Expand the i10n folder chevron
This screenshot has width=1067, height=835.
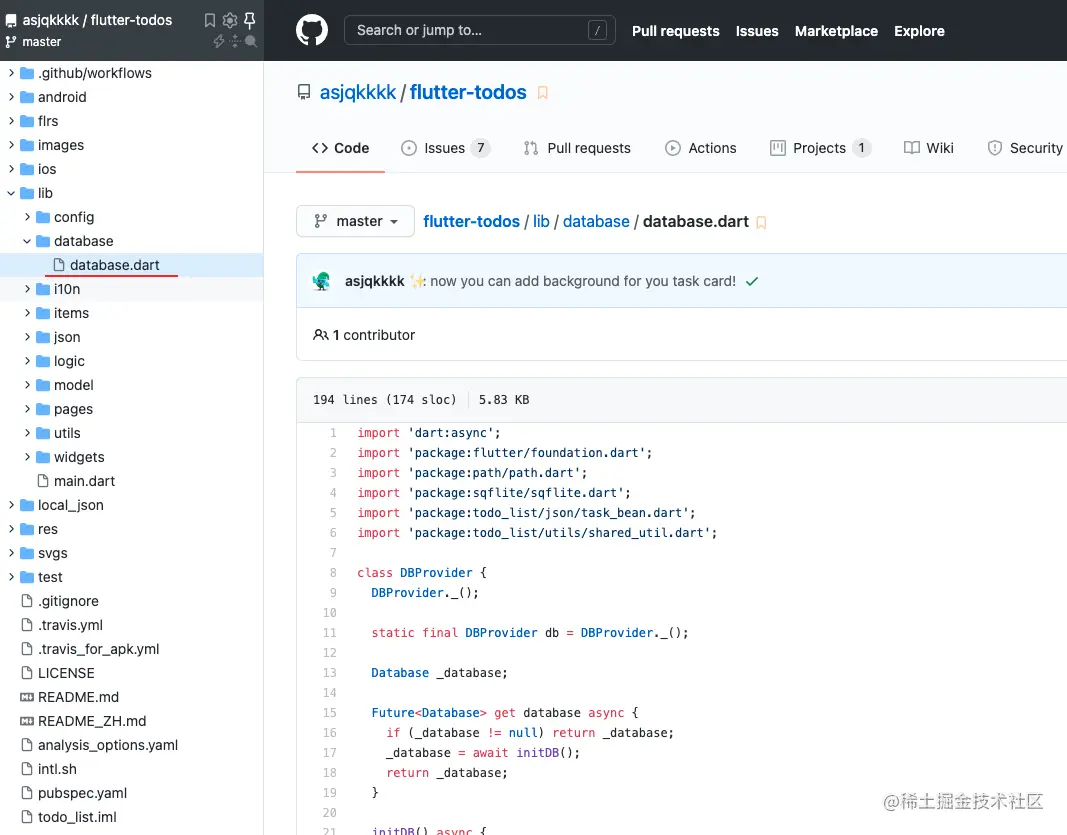click(x=27, y=289)
